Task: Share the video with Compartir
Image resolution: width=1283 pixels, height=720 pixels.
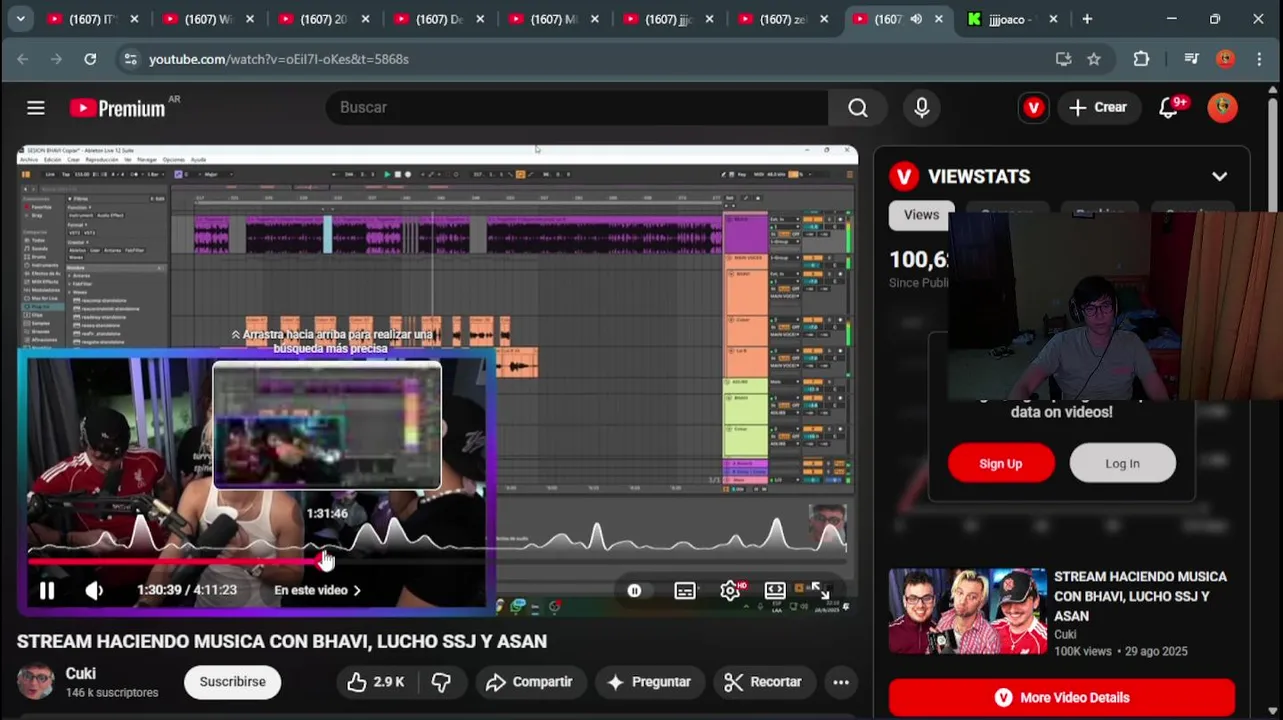Action: (x=529, y=682)
